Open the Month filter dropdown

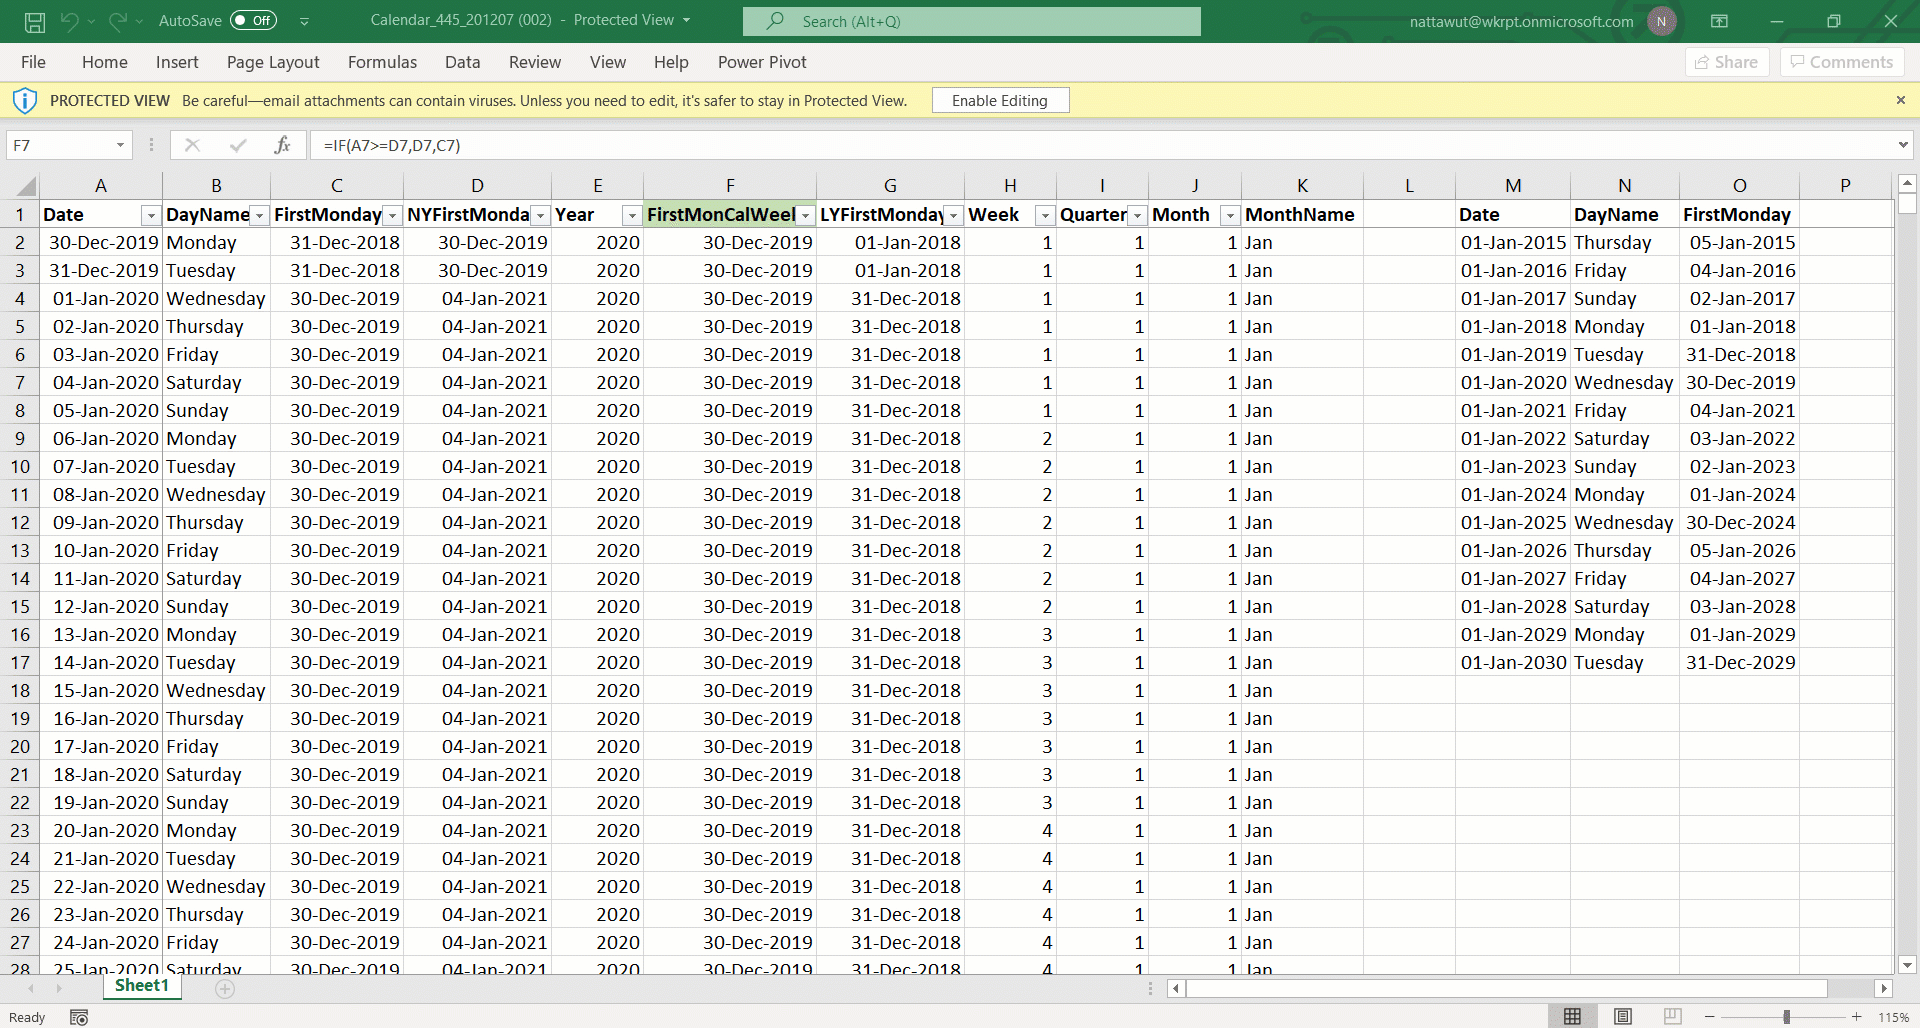pos(1230,216)
